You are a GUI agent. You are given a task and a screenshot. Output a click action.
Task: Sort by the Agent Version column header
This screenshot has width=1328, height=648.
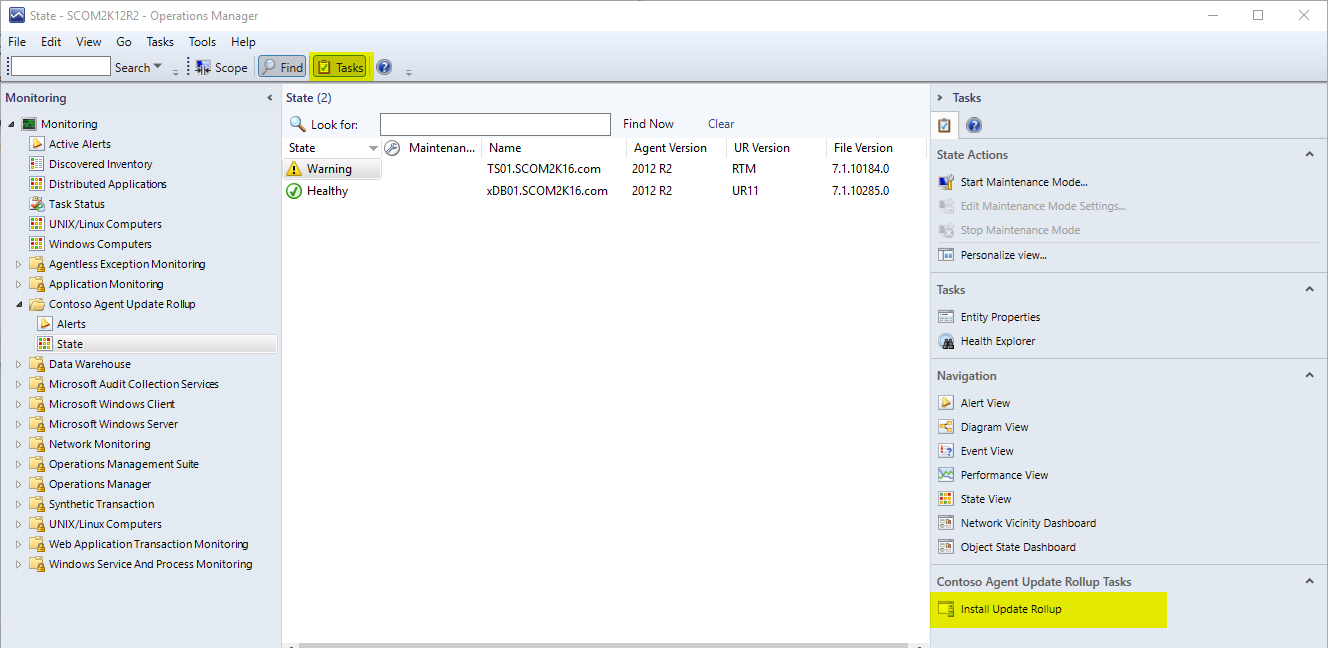click(x=670, y=148)
